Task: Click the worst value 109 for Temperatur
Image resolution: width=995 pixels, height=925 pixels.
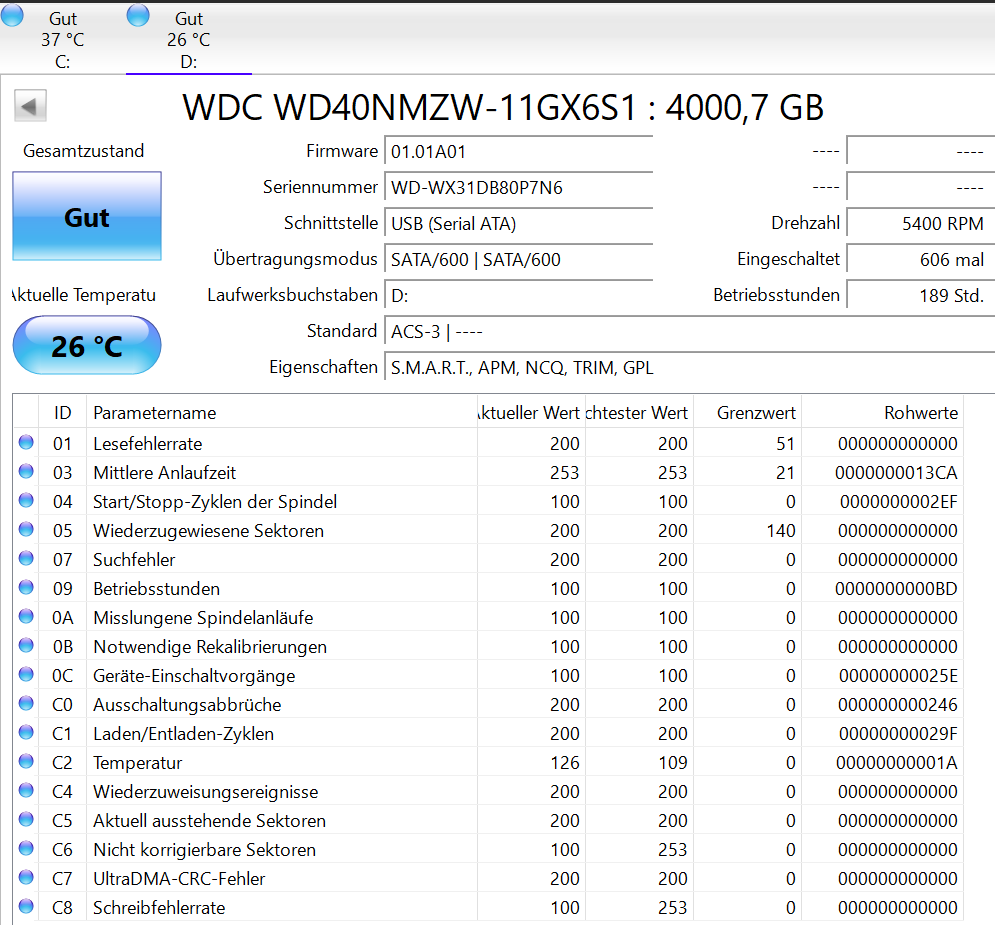Action: pyautogui.click(x=673, y=763)
